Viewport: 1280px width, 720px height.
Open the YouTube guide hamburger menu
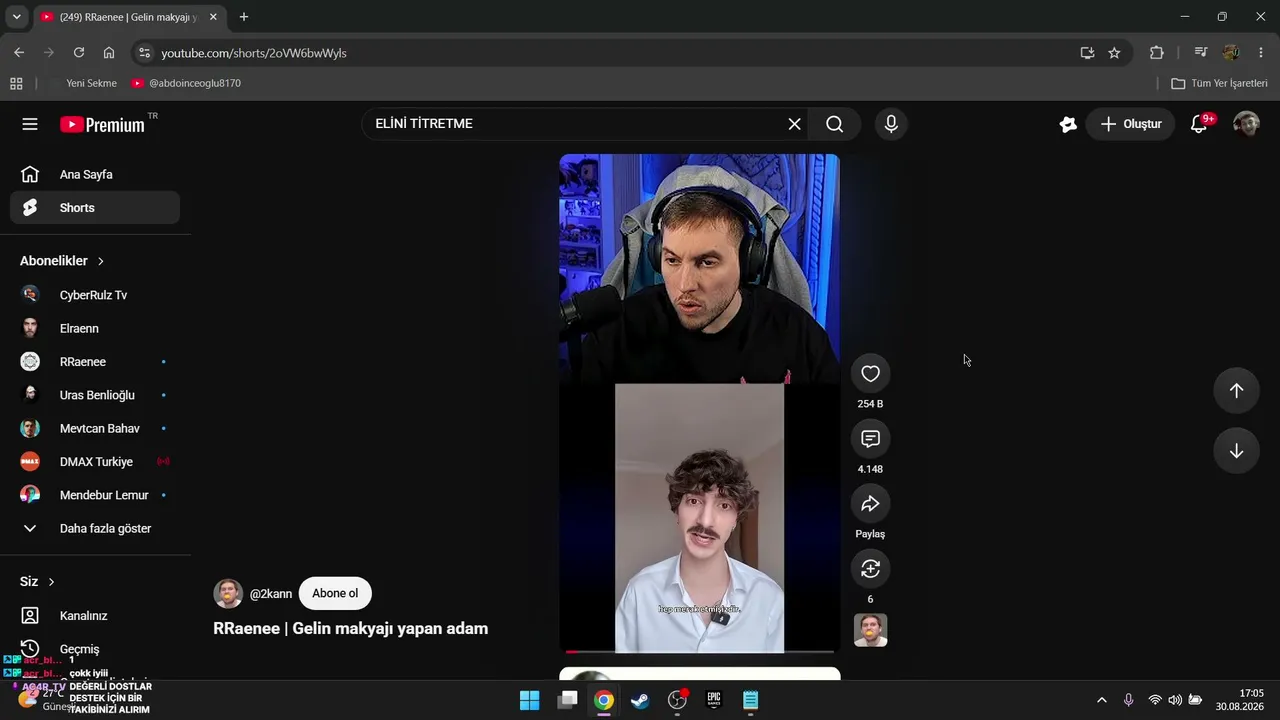[x=30, y=124]
